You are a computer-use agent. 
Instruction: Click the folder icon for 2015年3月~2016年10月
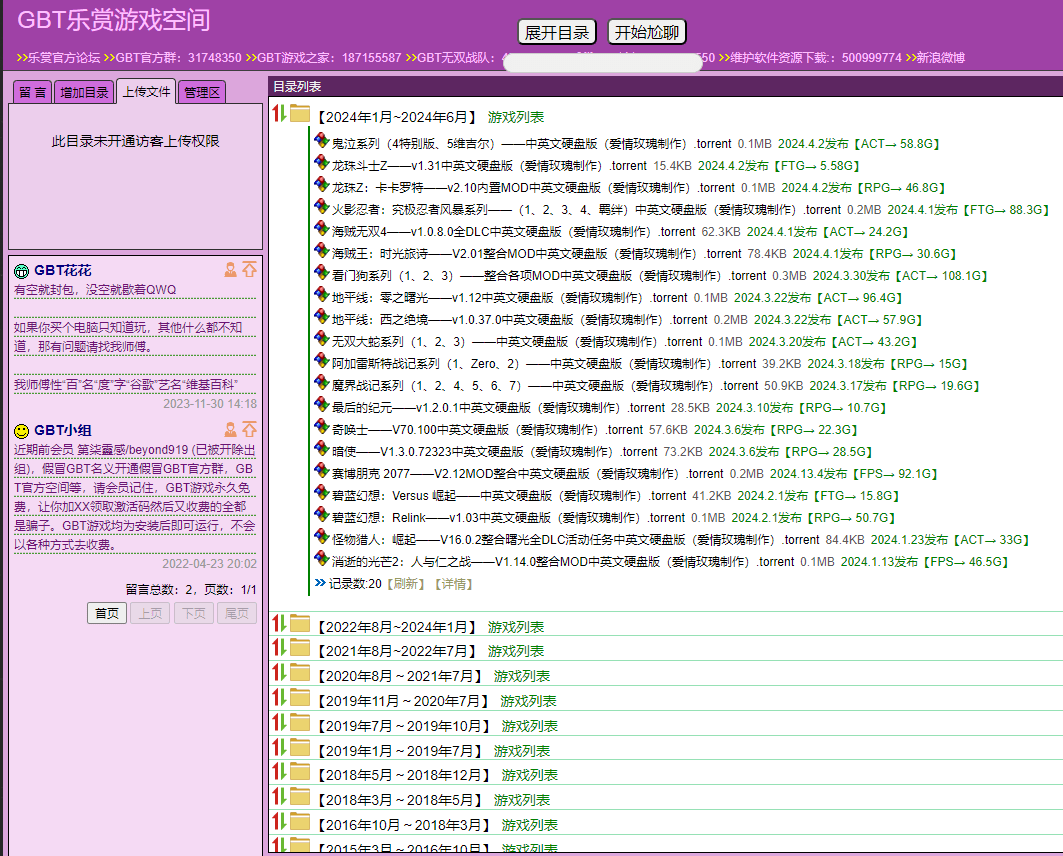tap(300, 850)
